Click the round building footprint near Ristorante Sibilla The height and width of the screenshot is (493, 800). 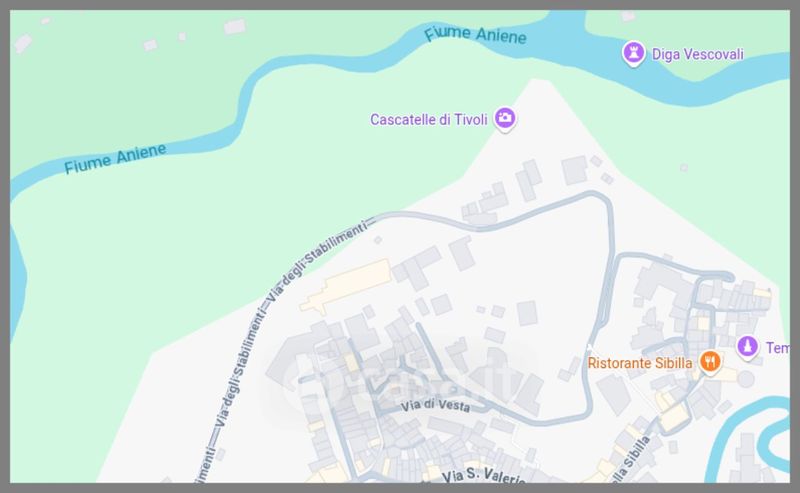[x=746, y=379]
